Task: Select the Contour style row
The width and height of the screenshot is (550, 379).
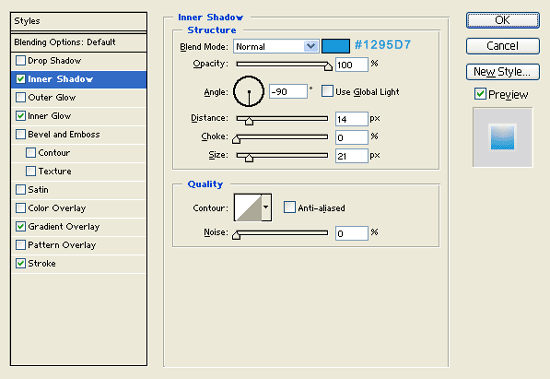Action: (79, 153)
